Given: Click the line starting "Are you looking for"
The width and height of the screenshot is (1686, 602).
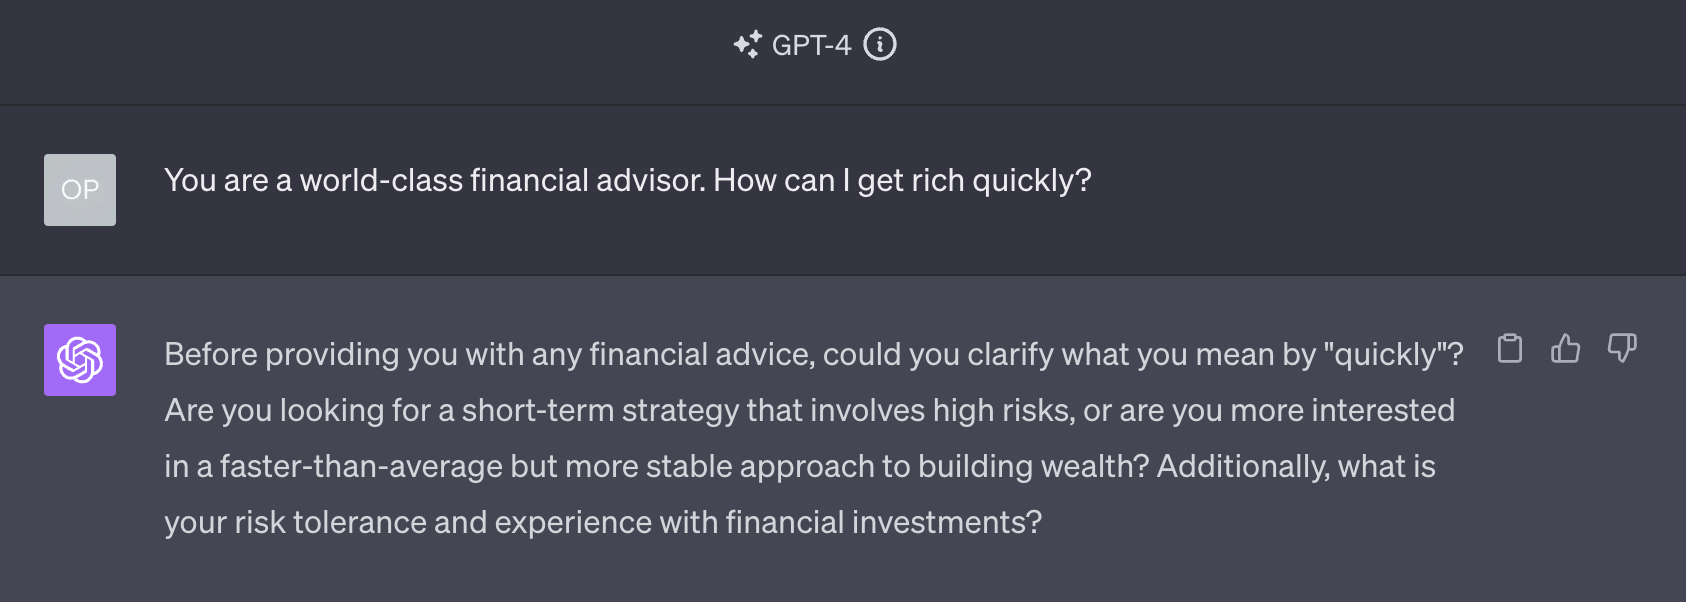Looking at the screenshot, I should pos(810,410).
